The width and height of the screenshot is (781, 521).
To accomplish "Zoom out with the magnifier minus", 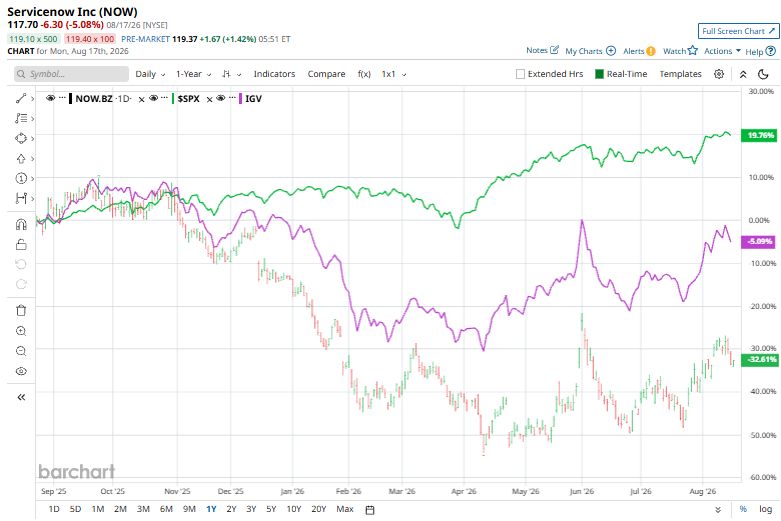I will [21, 351].
